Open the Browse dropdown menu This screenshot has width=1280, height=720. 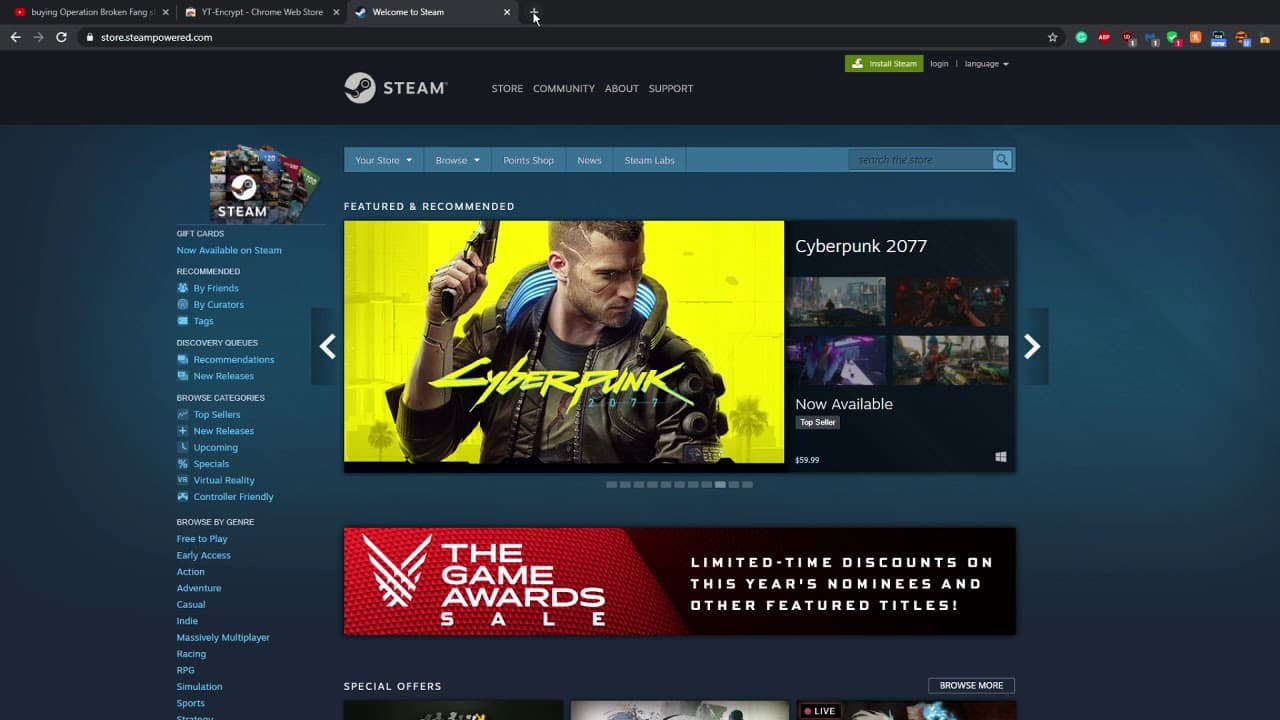(457, 160)
